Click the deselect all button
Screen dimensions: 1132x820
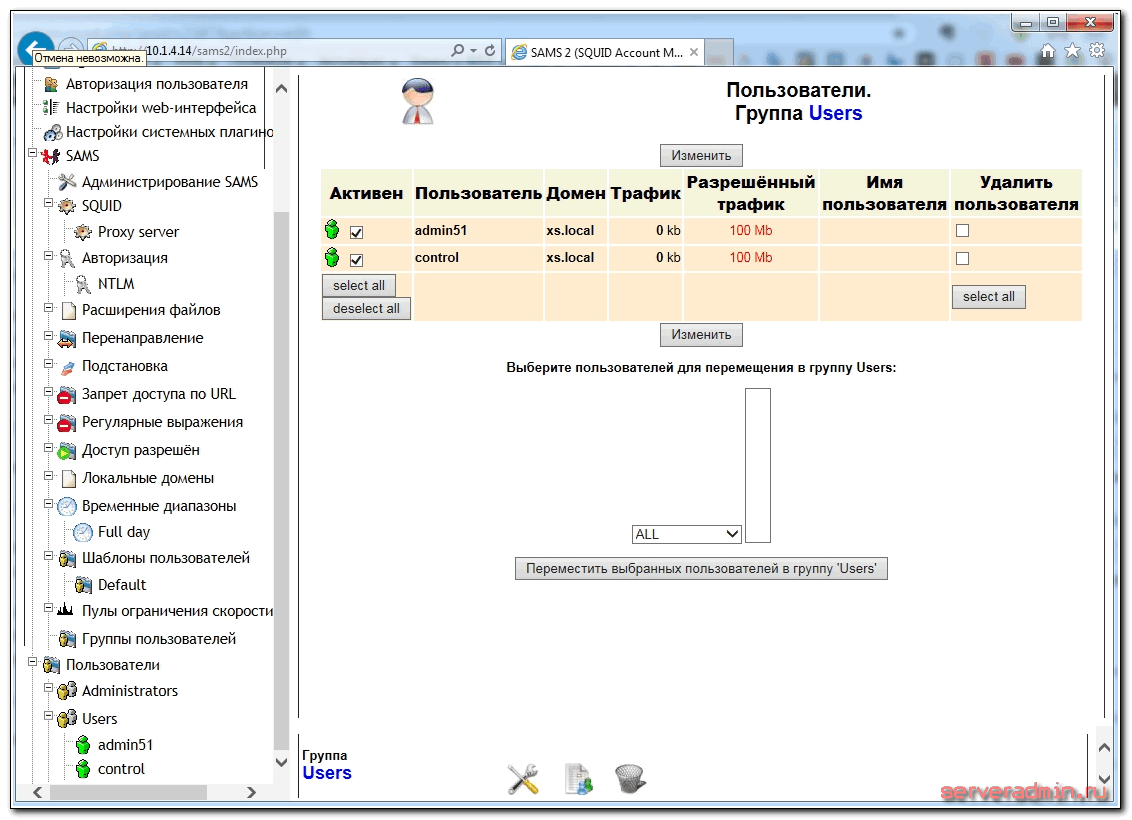pos(366,308)
